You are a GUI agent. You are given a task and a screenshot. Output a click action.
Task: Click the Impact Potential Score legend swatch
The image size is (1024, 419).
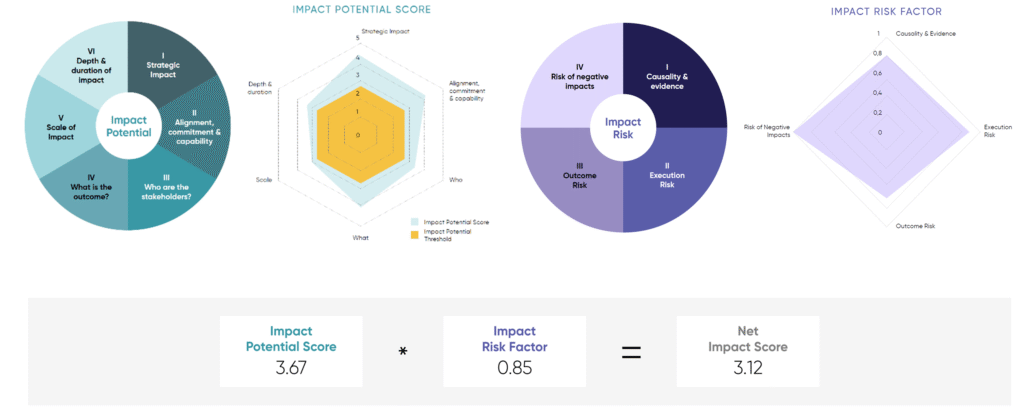pos(416,221)
